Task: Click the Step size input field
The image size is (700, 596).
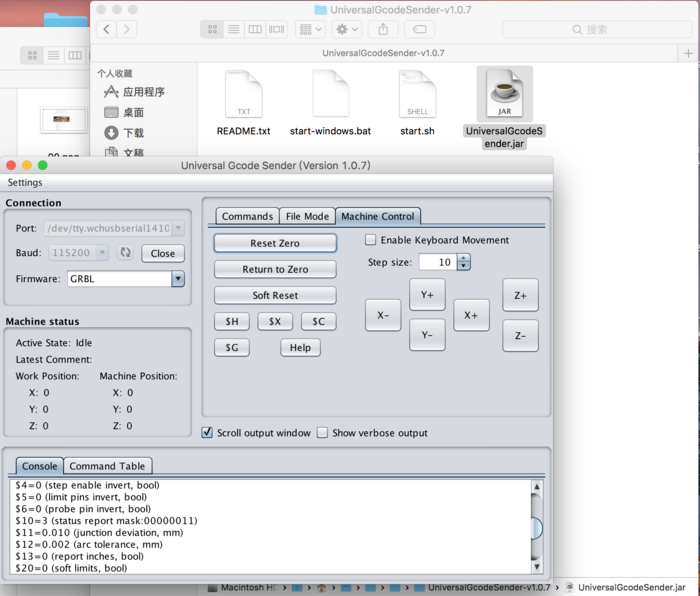Action: coord(438,262)
